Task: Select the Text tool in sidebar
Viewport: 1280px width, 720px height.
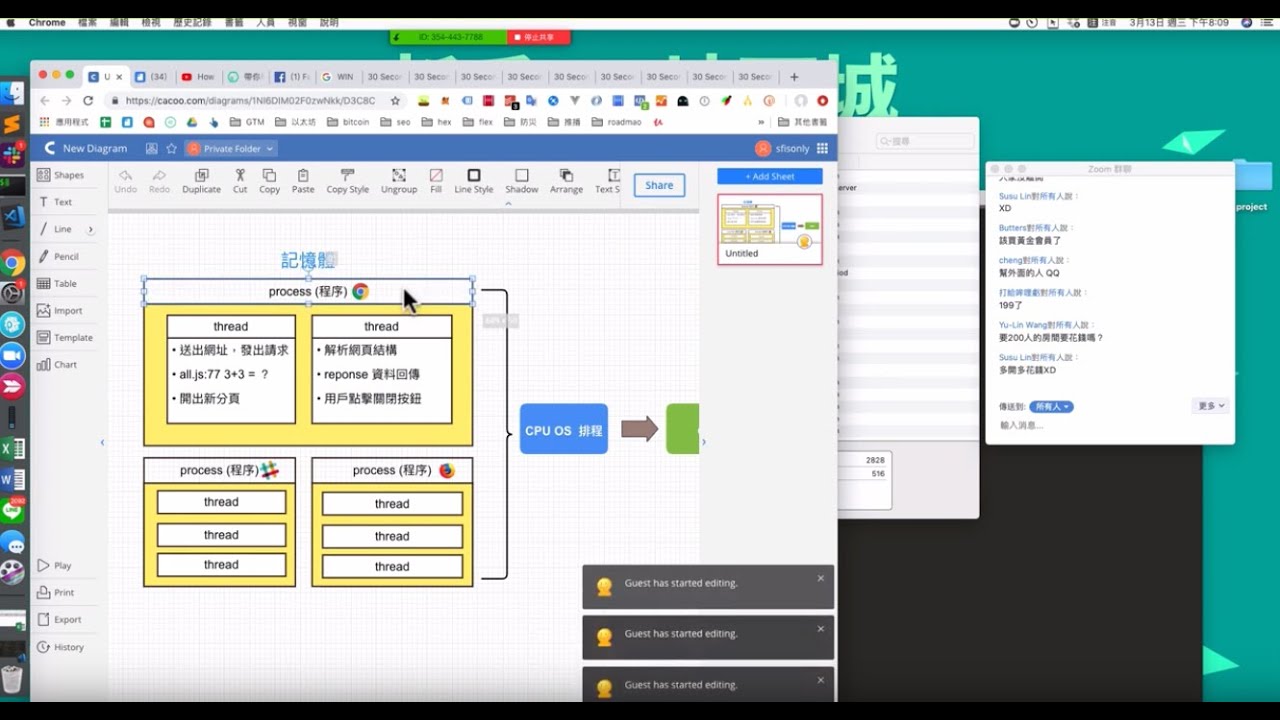Action: 55,202
